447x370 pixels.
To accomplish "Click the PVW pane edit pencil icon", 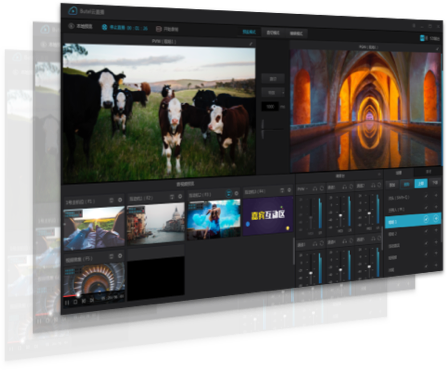I will [x=251, y=43].
